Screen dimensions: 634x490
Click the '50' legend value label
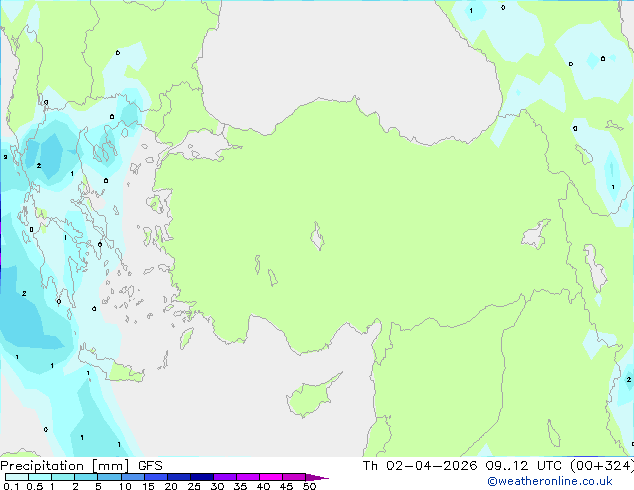[309, 486]
